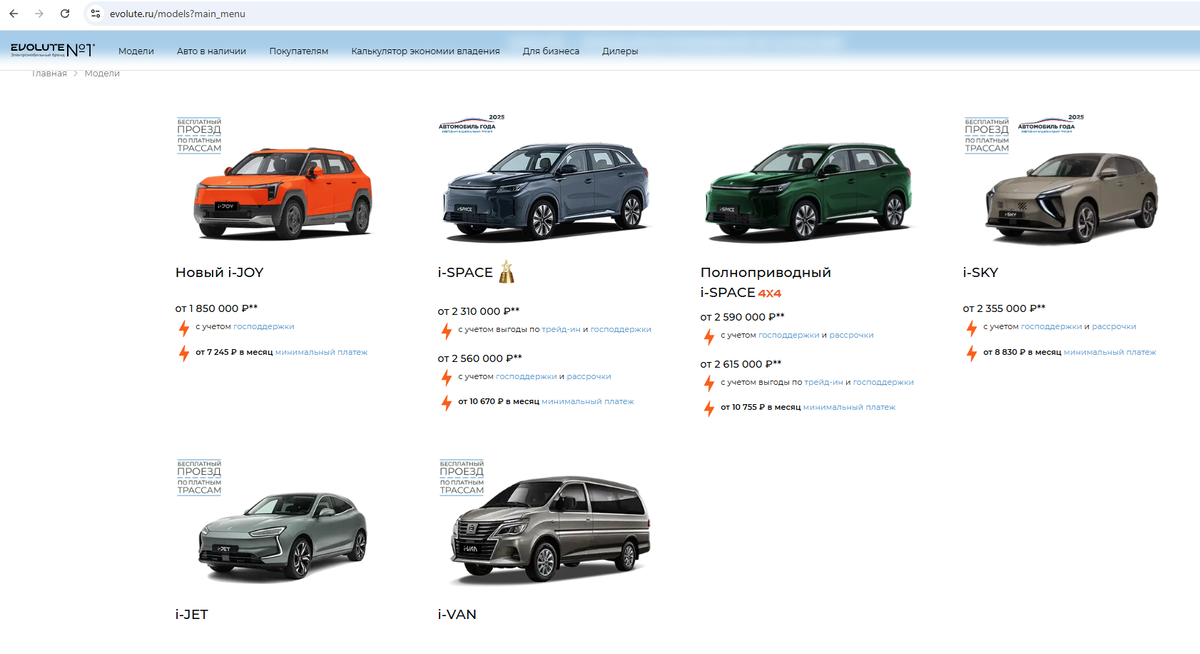Click the Модели breadcrumb text
Screen dimensions: 1200x654
102,73
